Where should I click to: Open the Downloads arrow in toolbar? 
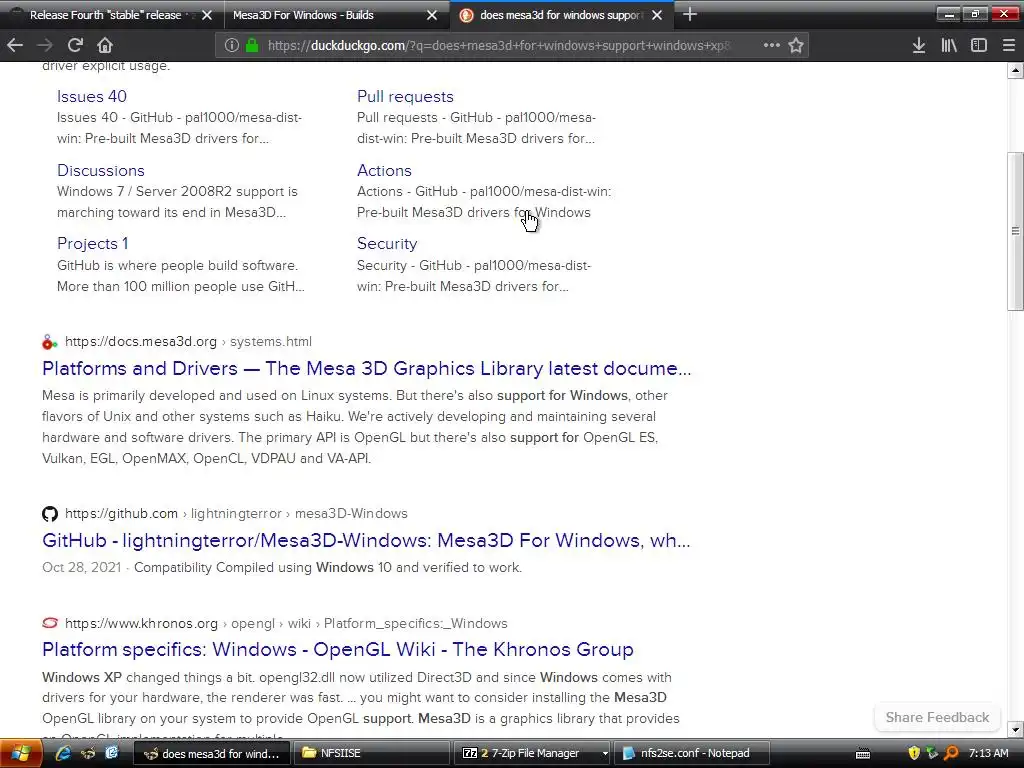918,45
